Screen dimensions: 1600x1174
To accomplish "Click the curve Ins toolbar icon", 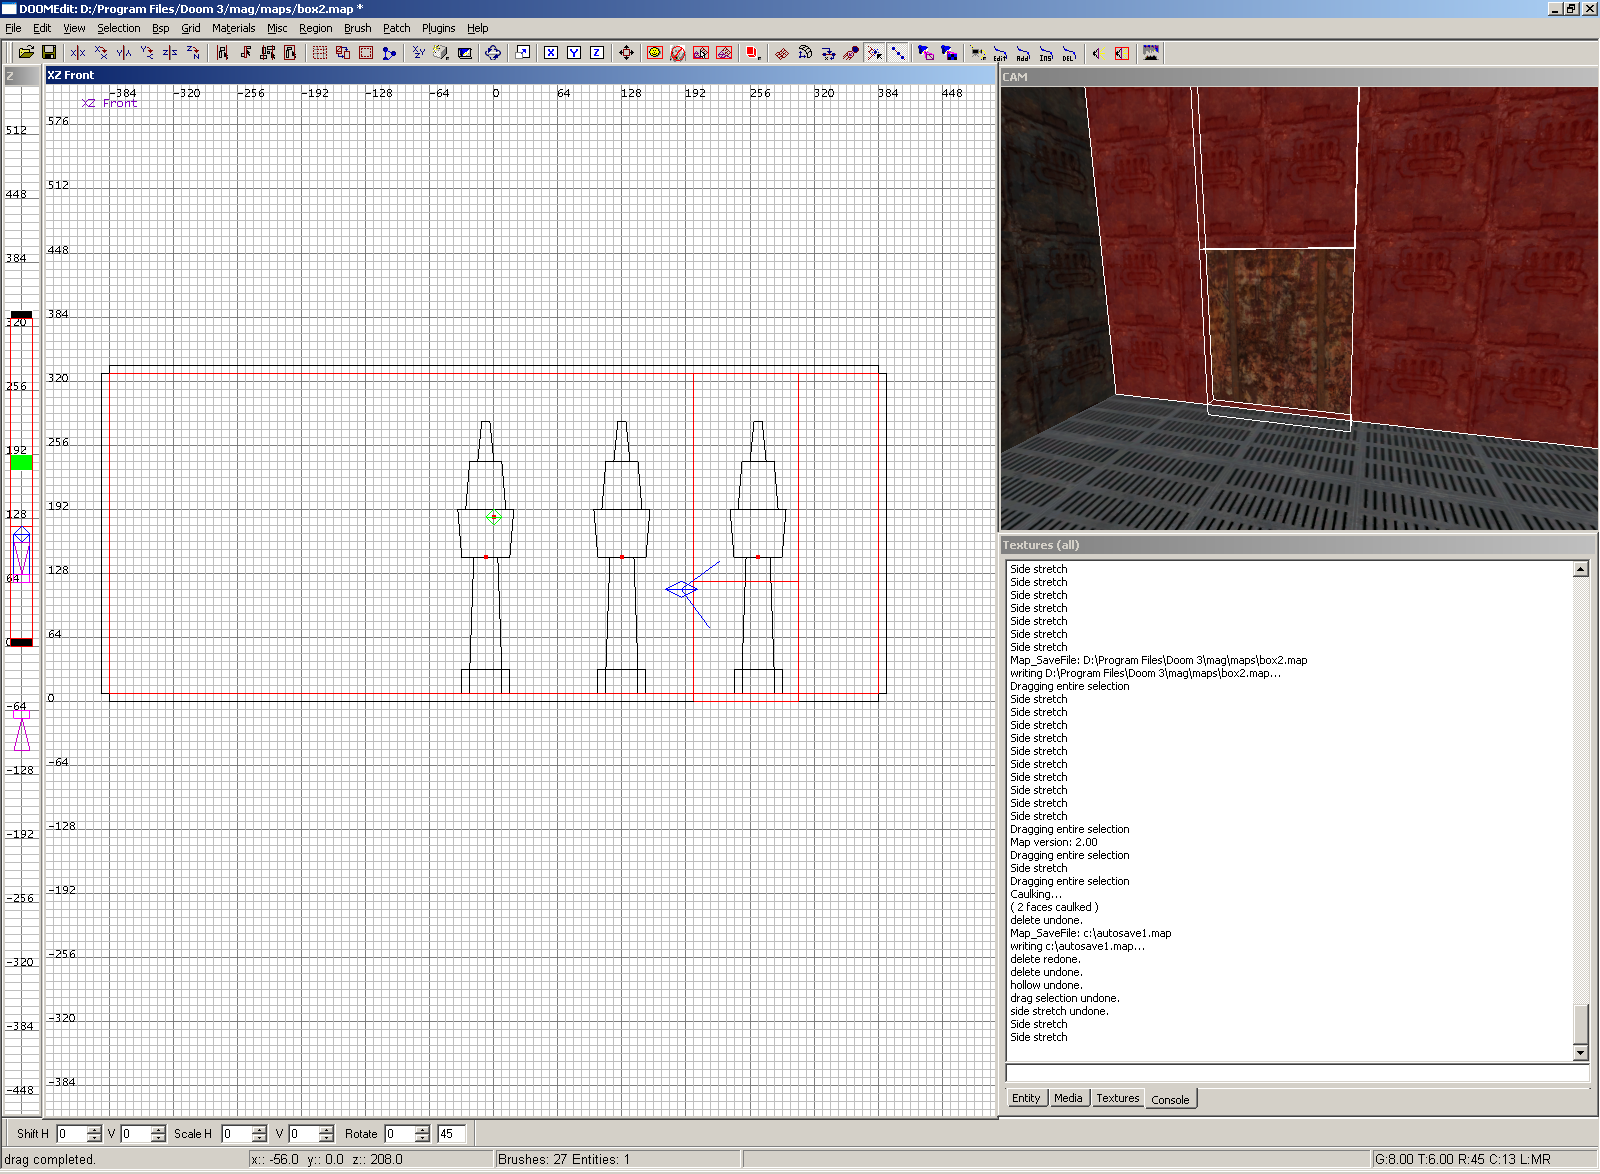I will [x=1046, y=54].
